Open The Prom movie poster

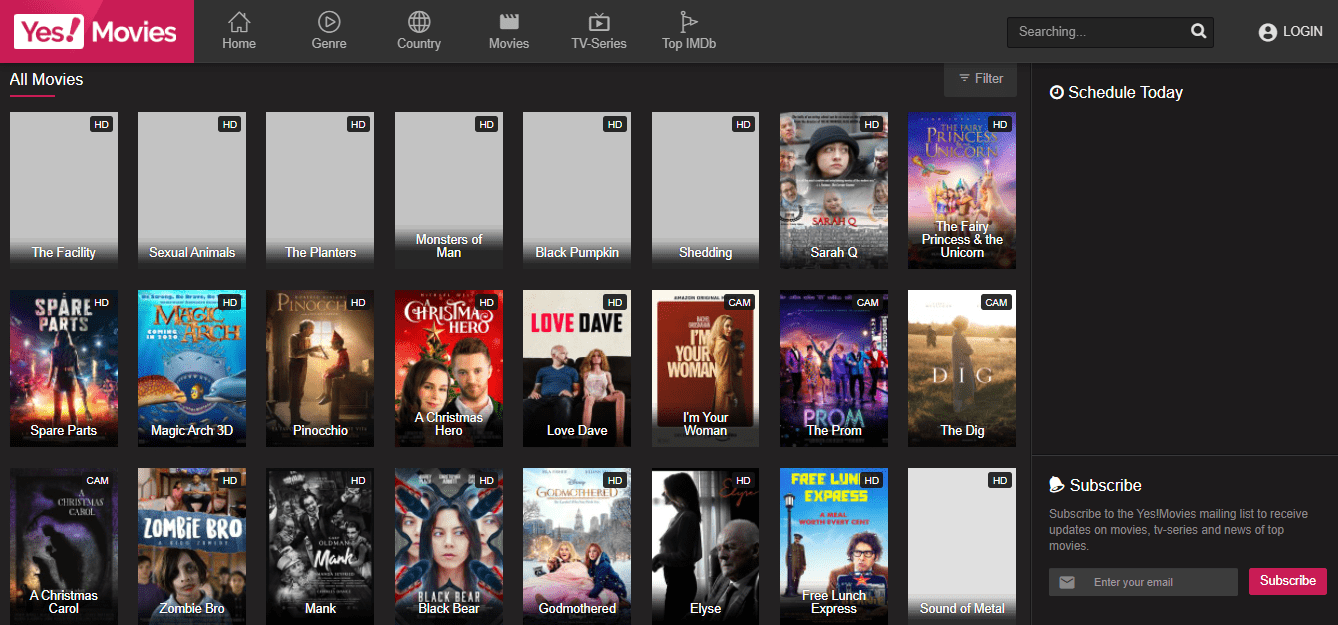834,368
